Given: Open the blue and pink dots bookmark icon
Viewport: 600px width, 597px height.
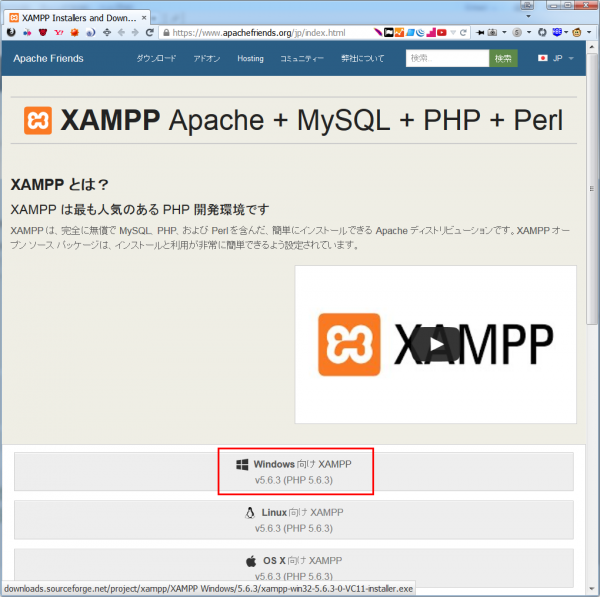Looking at the screenshot, I should point(27,33).
